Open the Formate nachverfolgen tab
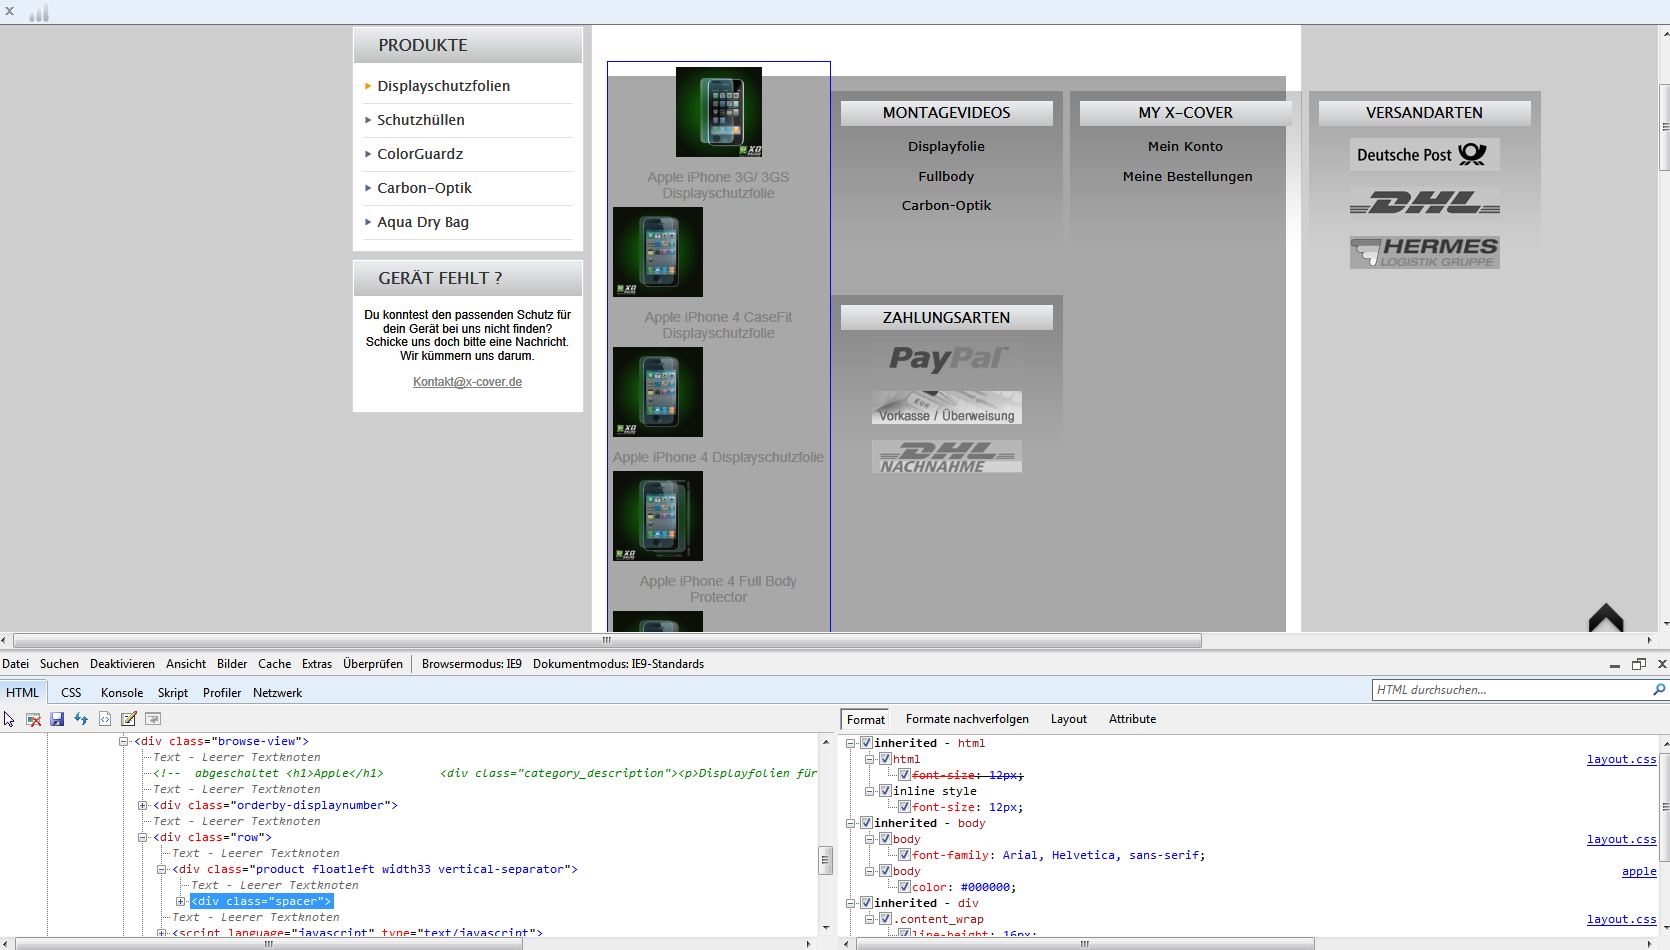 [x=967, y=719]
